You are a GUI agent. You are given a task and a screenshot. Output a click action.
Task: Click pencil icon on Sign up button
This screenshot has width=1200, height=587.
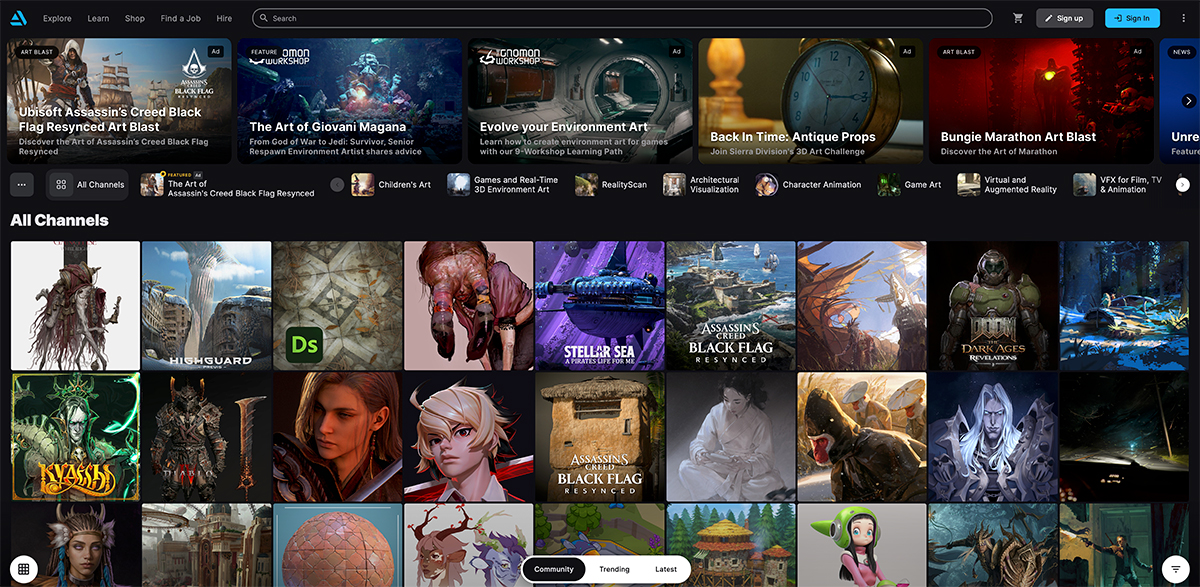click(x=1048, y=18)
